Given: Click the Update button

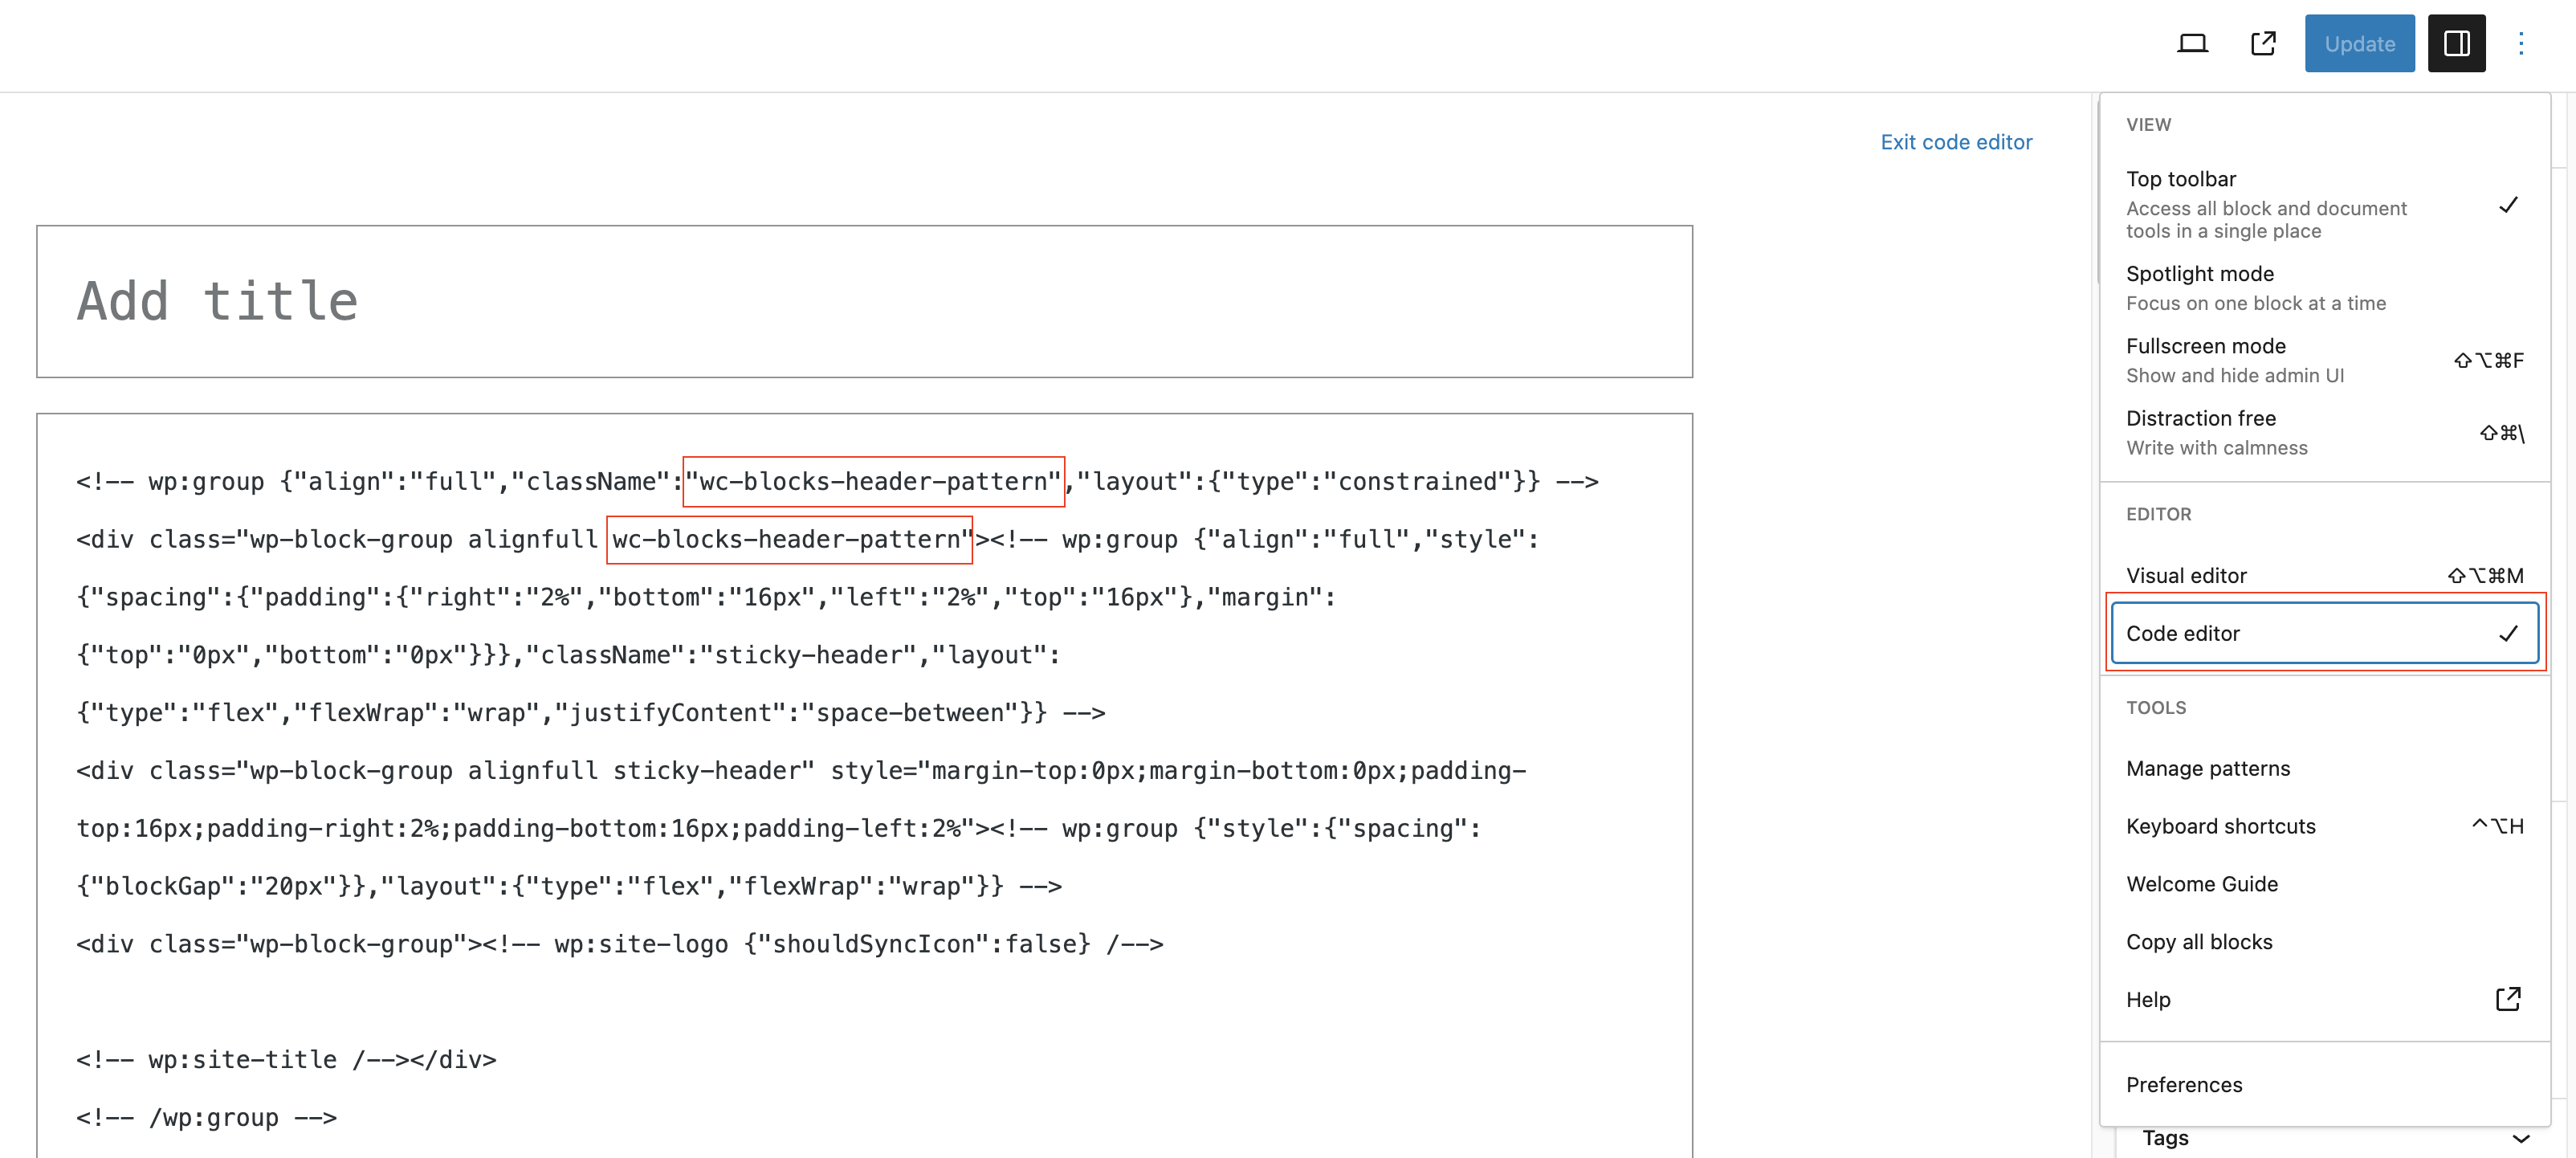Looking at the screenshot, I should (x=2359, y=43).
